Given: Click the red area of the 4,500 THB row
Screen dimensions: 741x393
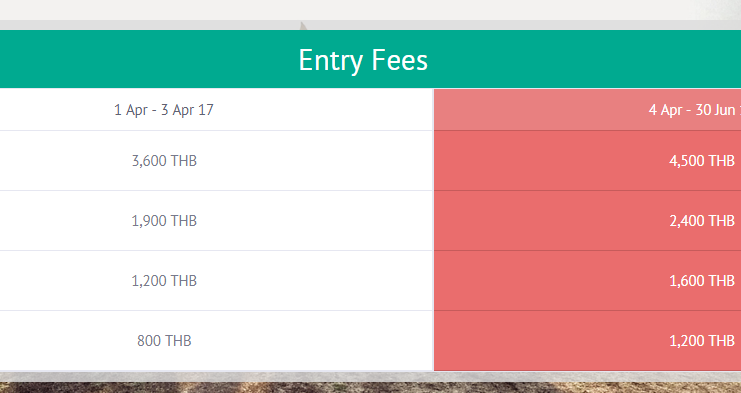Looking at the screenshot, I should tap(543, 161).
